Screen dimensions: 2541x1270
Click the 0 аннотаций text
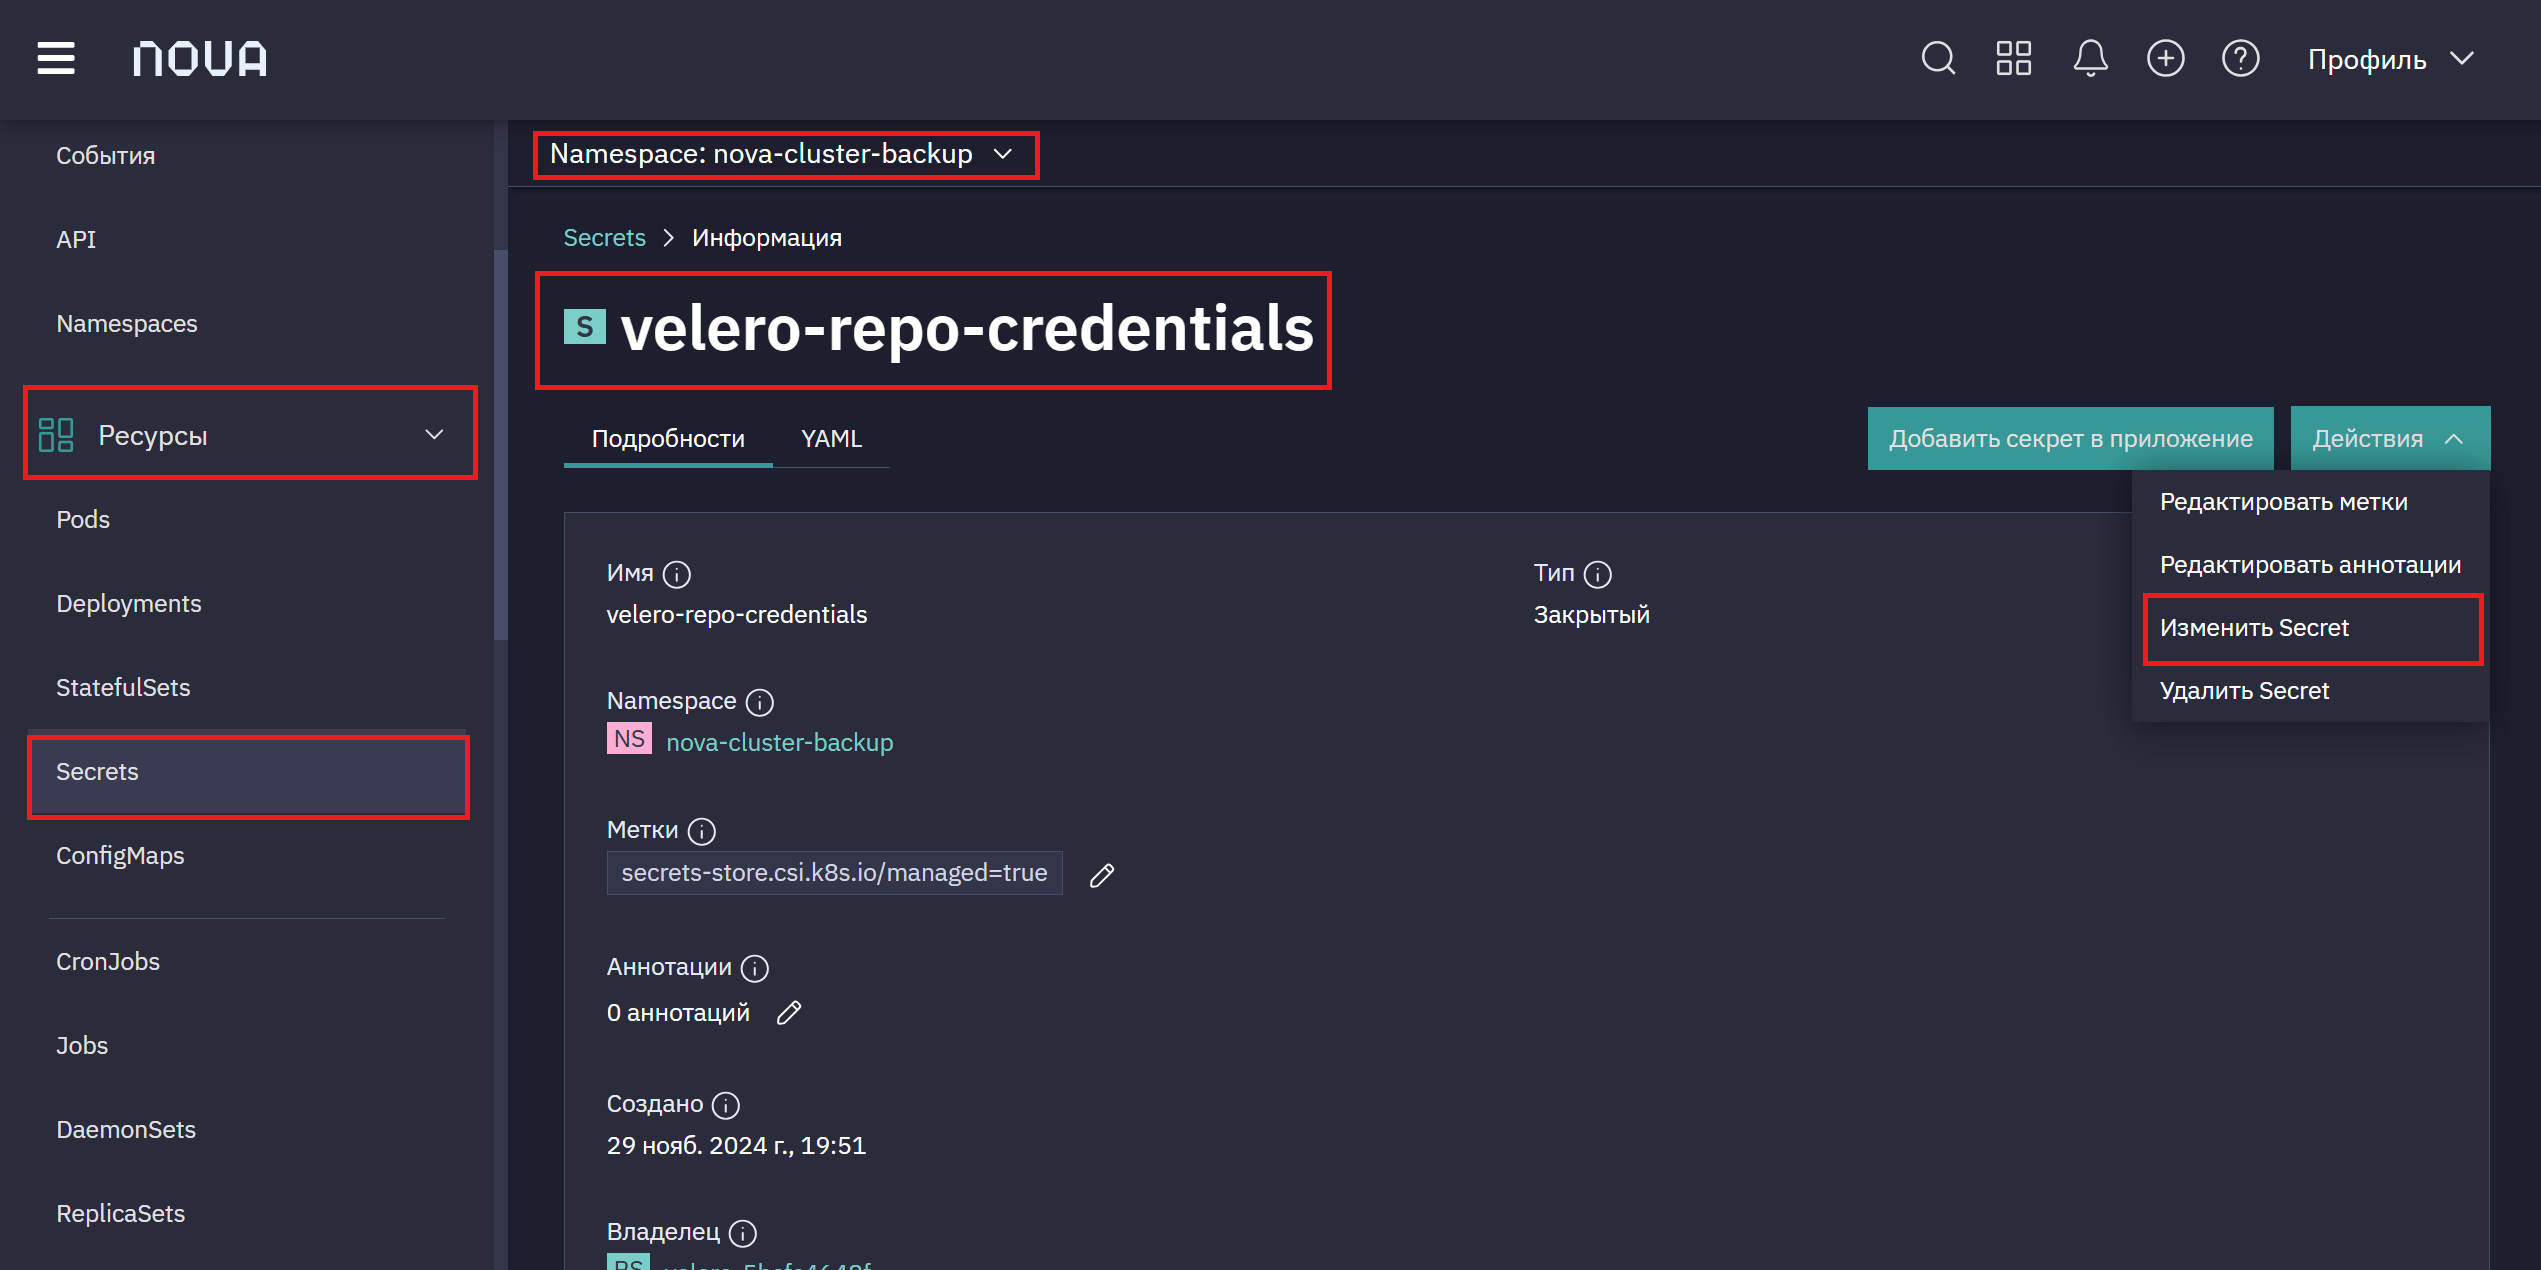(678, 1013)
